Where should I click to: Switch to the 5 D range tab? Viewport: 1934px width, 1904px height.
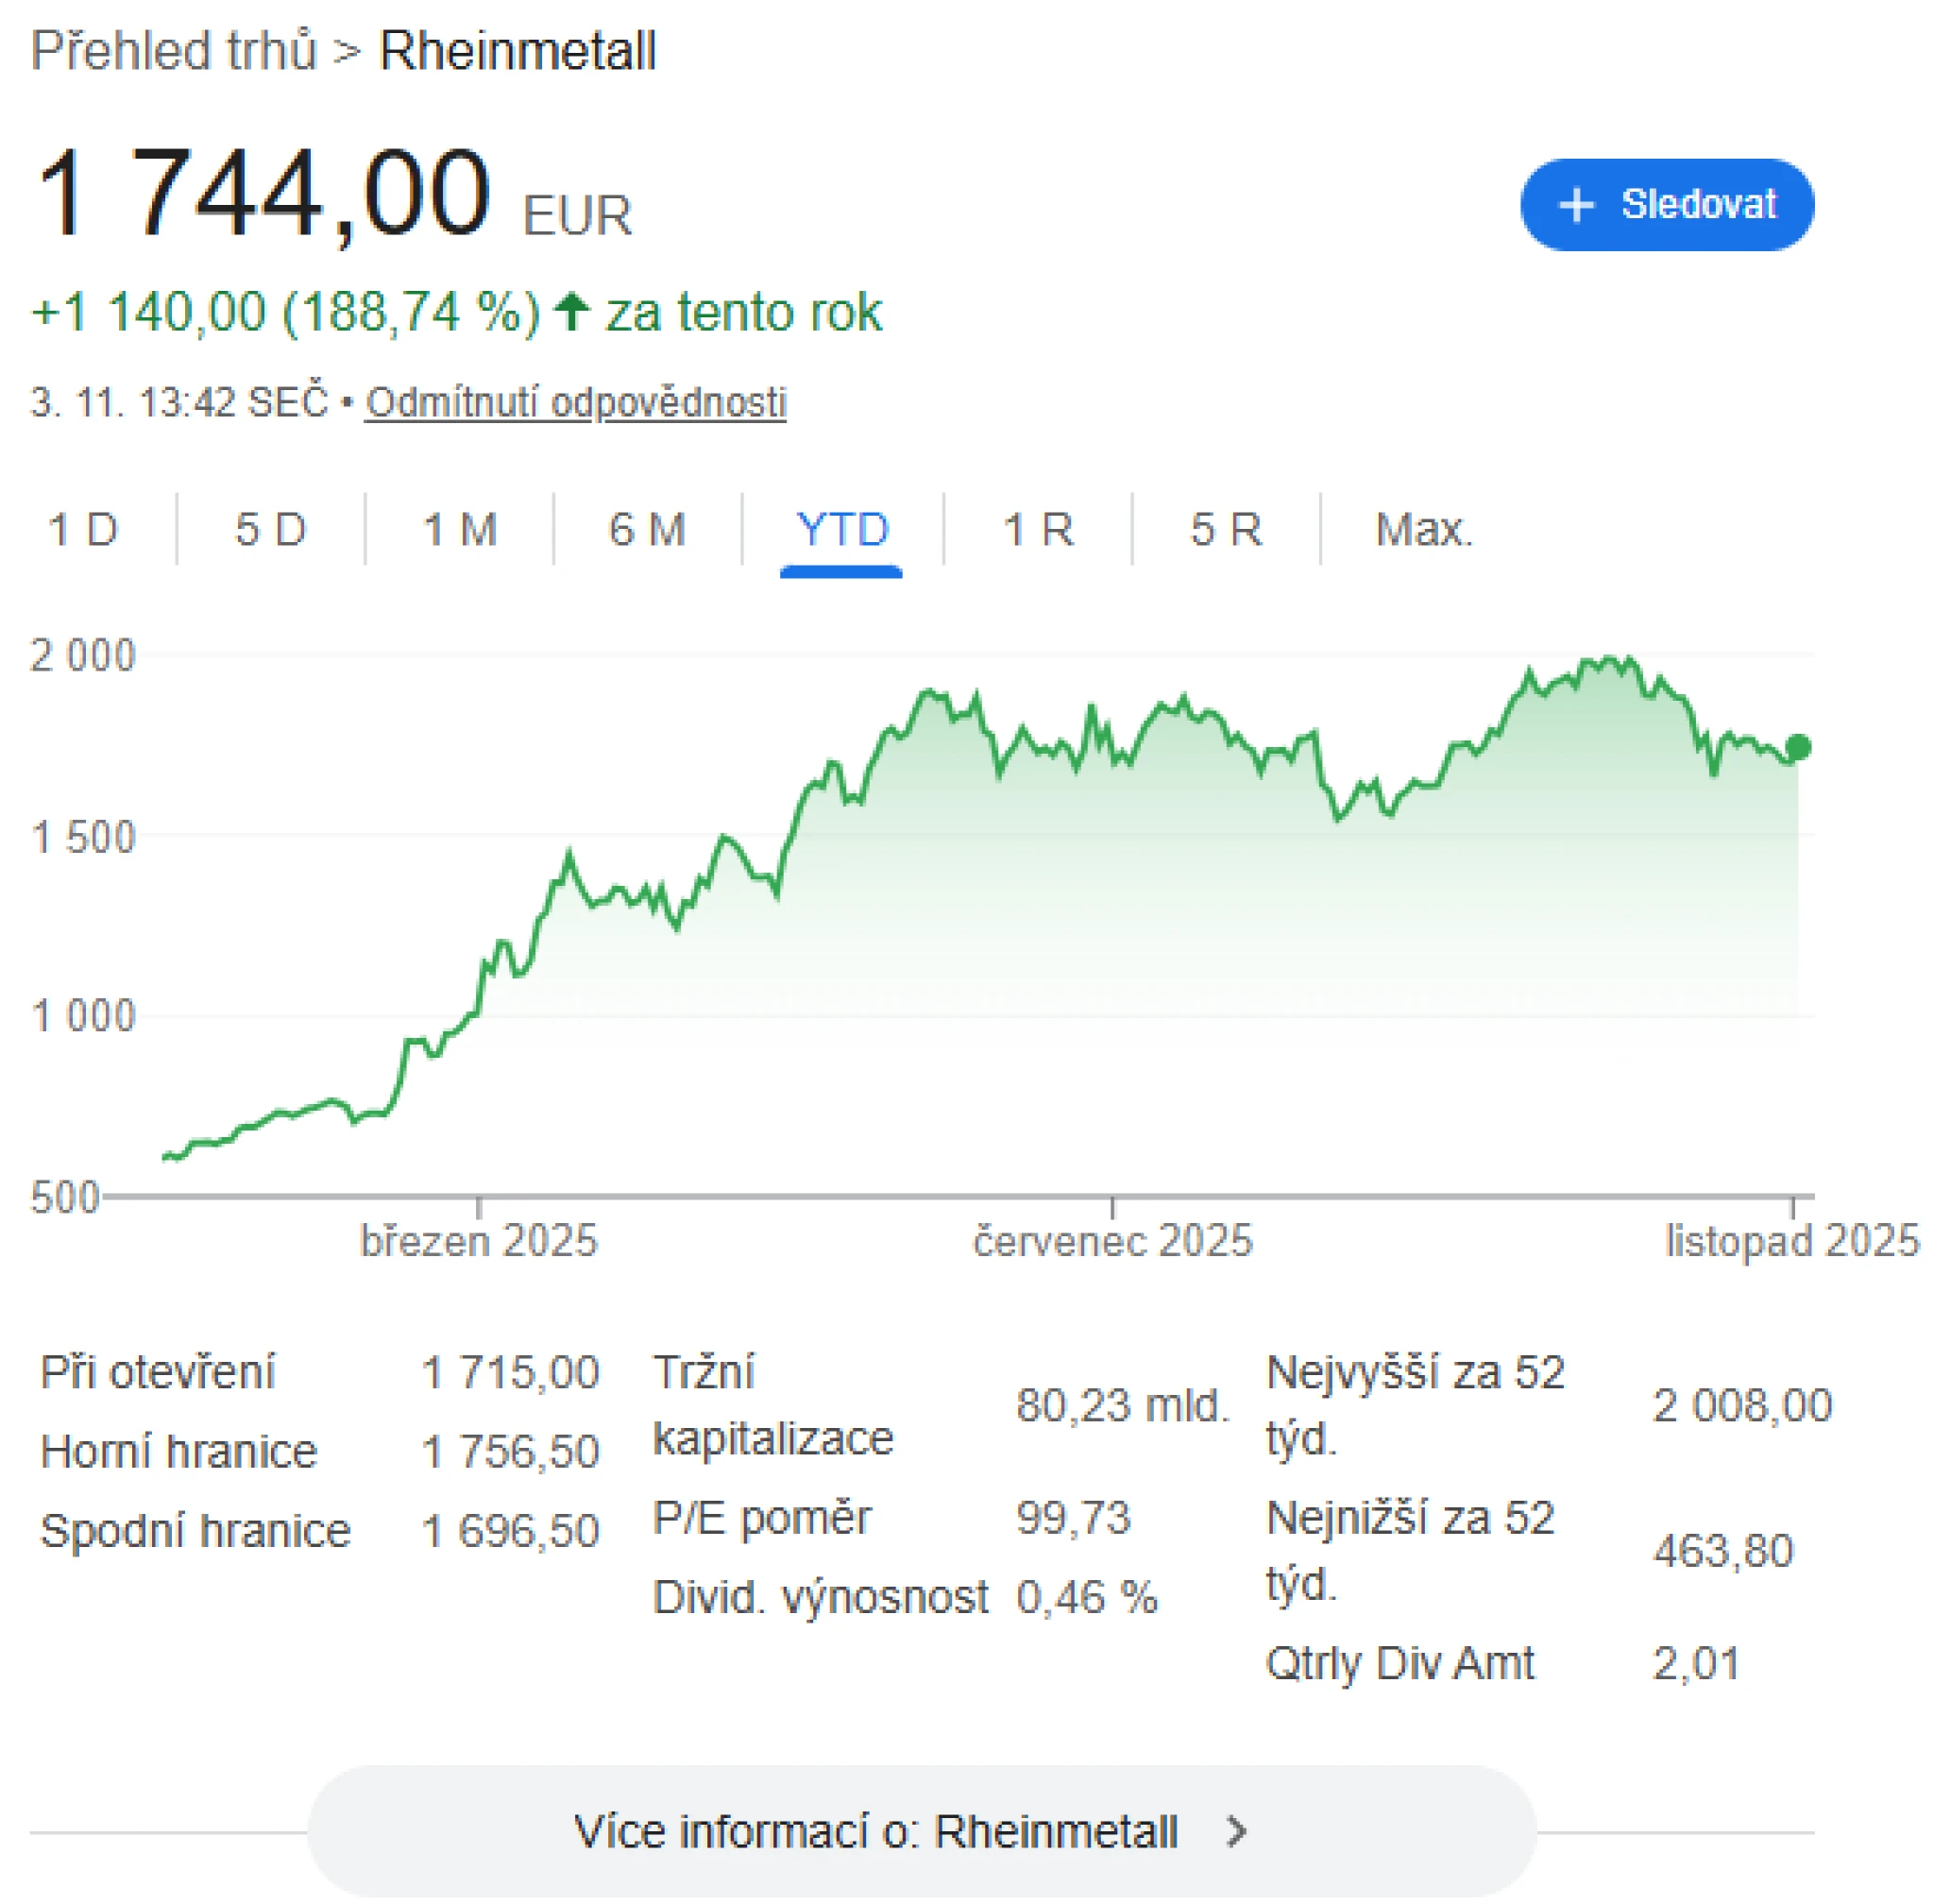click(x=270, y=530)
